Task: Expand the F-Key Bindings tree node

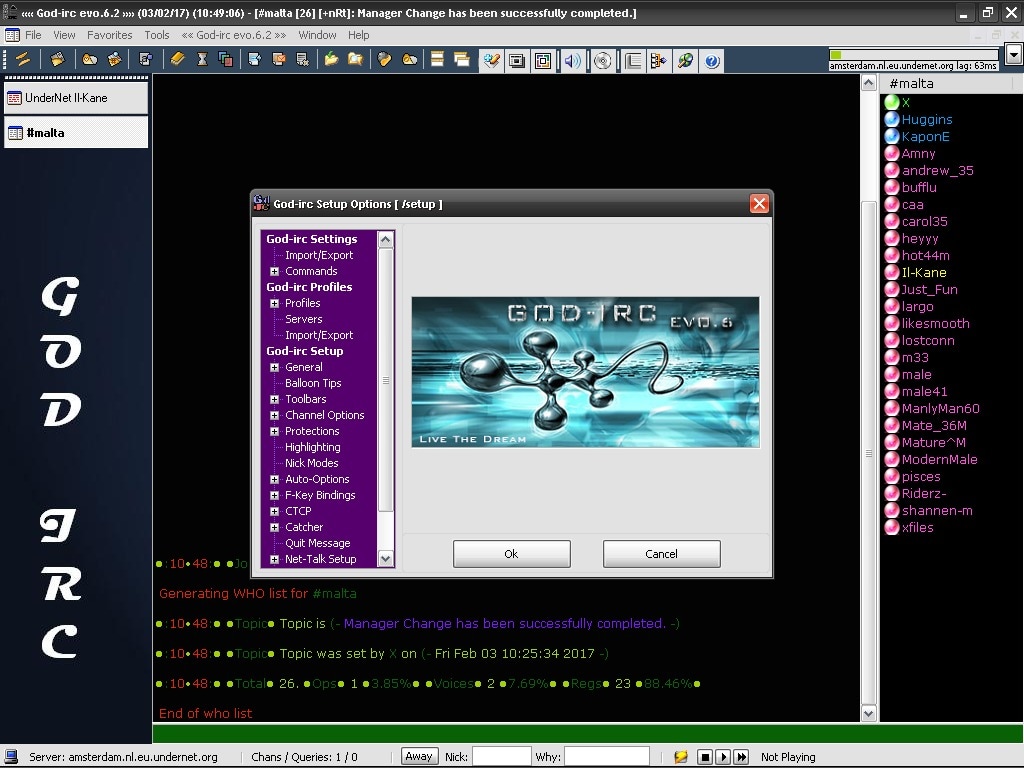Action: pos(274,495)
